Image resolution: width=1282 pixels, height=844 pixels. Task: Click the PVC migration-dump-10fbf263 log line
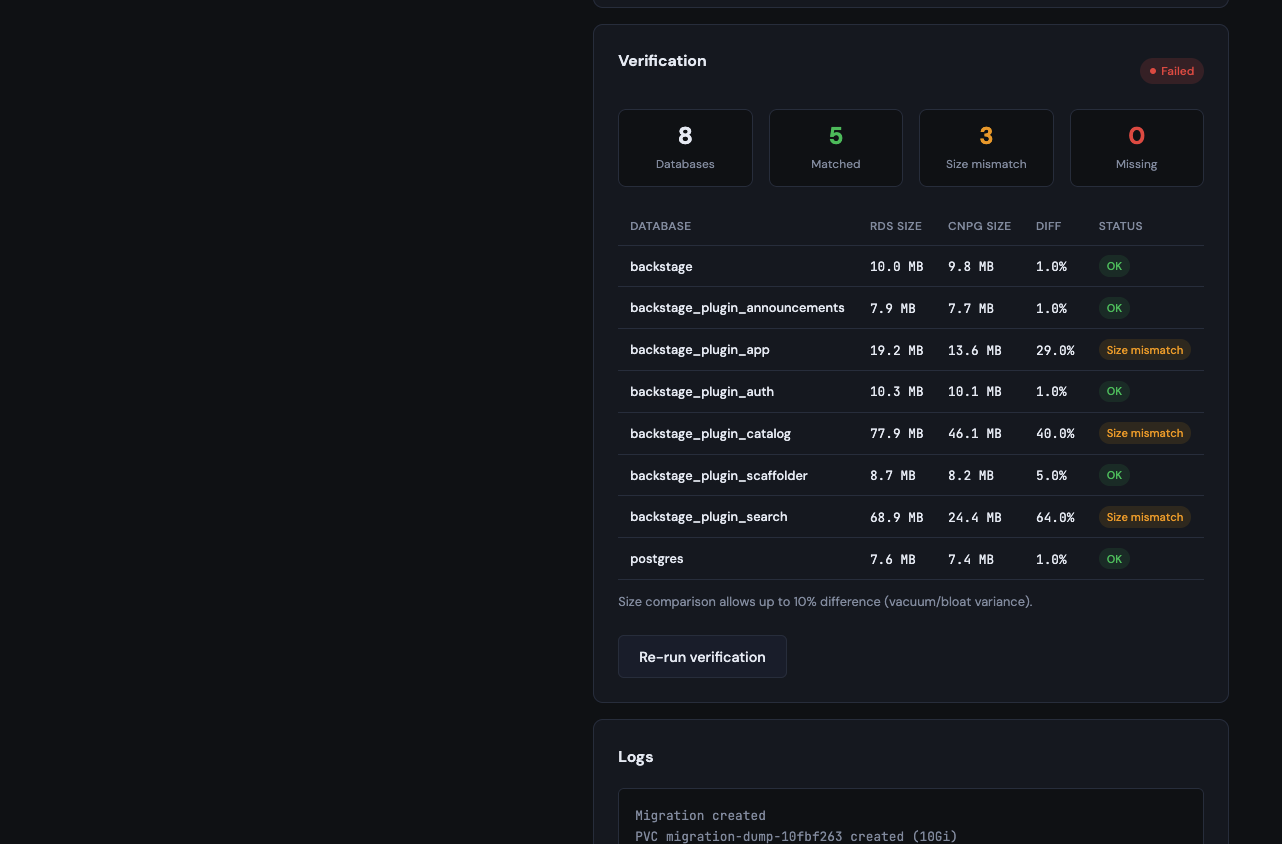click(x=796, y=836)
